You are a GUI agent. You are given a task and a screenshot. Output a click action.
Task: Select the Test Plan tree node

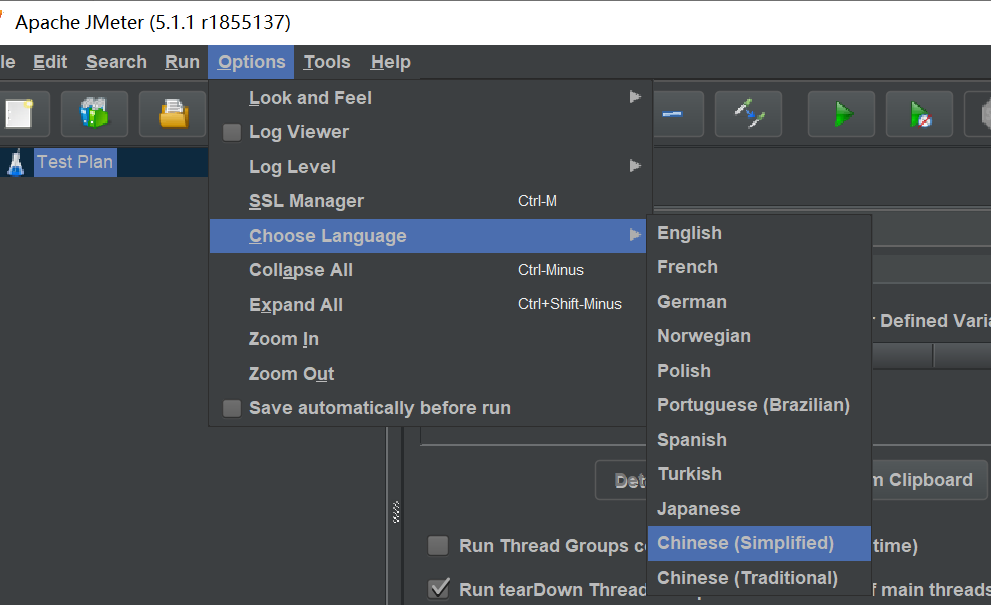pyautogui.click(x=75, y=162)
